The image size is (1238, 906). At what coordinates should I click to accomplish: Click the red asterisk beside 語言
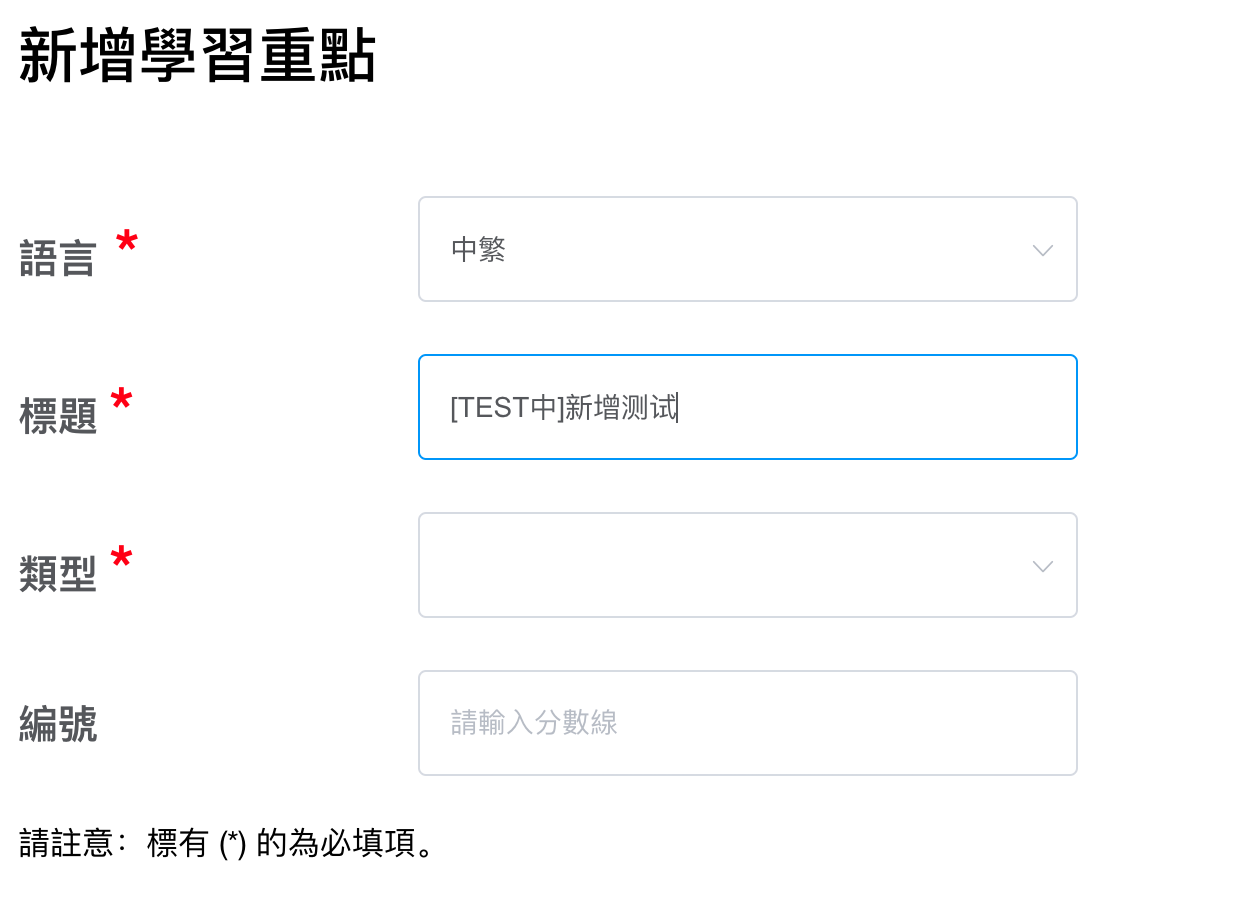pyautogui.click(x=126, y=241)
